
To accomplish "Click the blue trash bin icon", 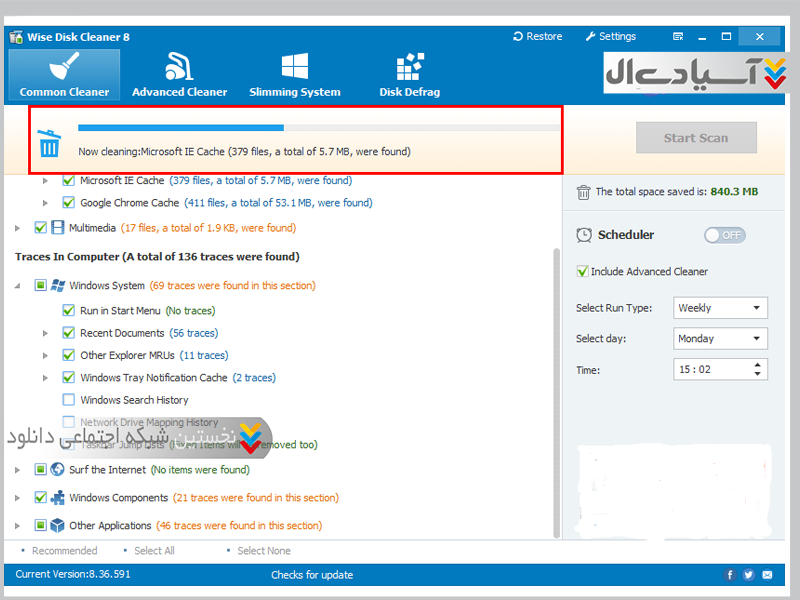I will [x=49, y=143].
